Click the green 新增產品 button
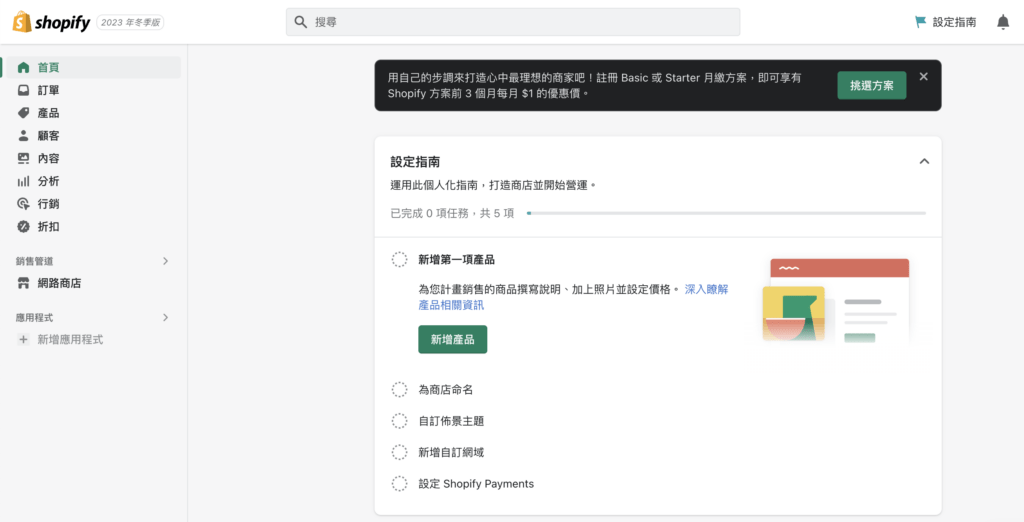 (453, 340)
